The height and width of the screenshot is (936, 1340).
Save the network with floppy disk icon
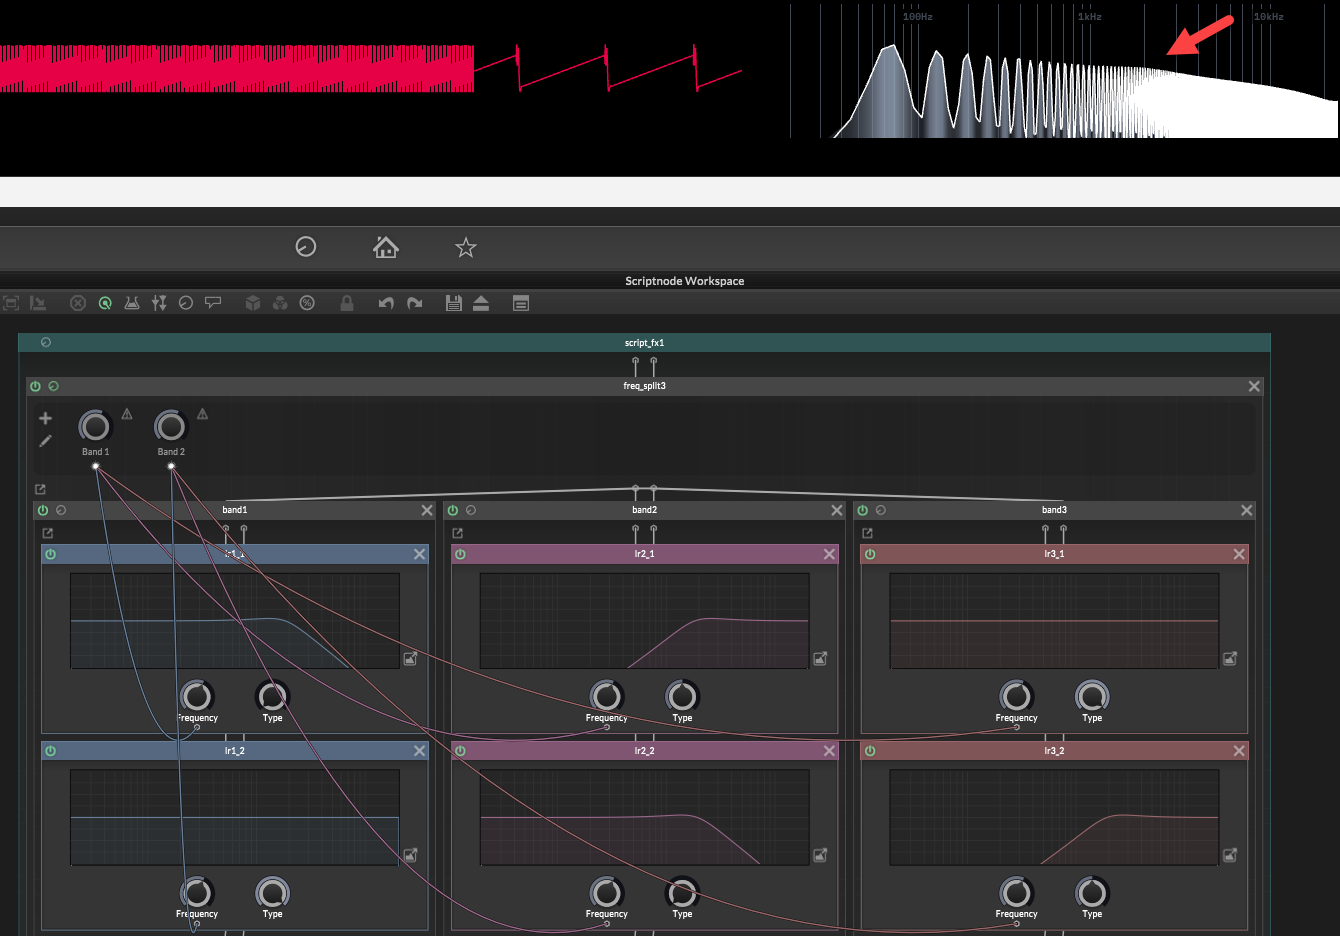point(453,303)
